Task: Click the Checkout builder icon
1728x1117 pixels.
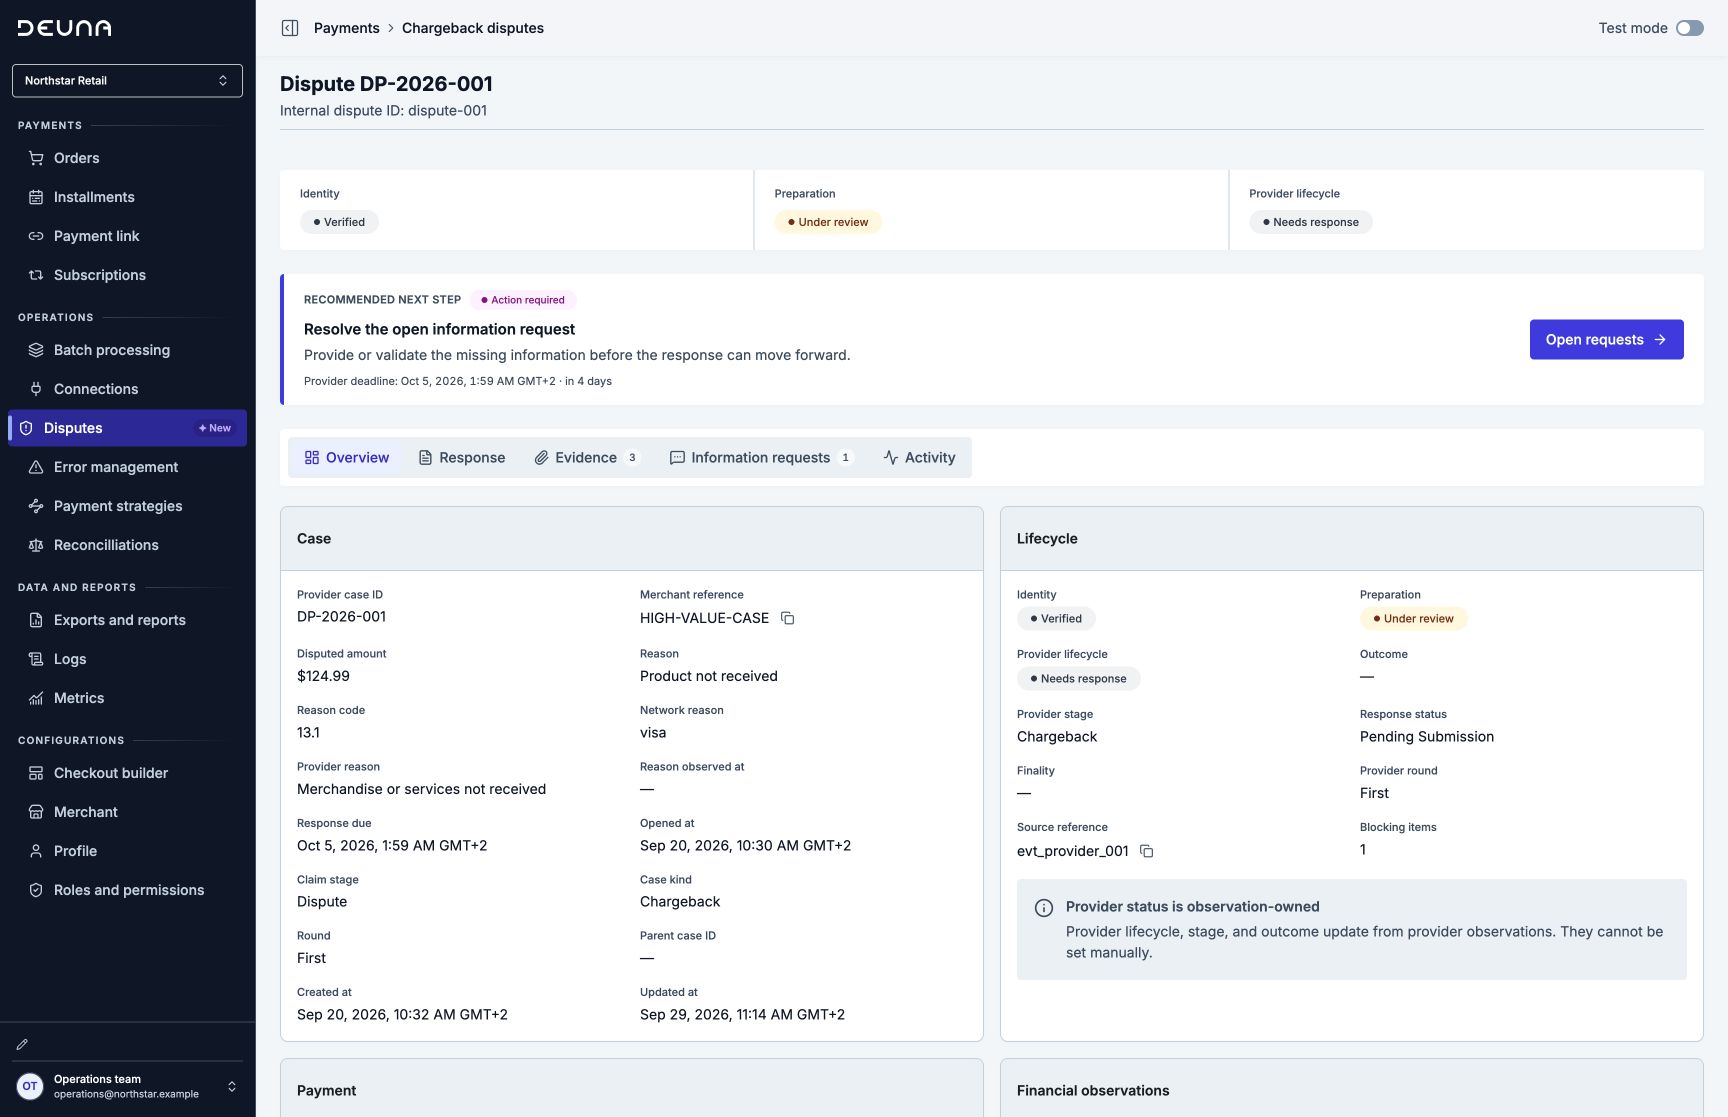Action: (x=36, y=773)
